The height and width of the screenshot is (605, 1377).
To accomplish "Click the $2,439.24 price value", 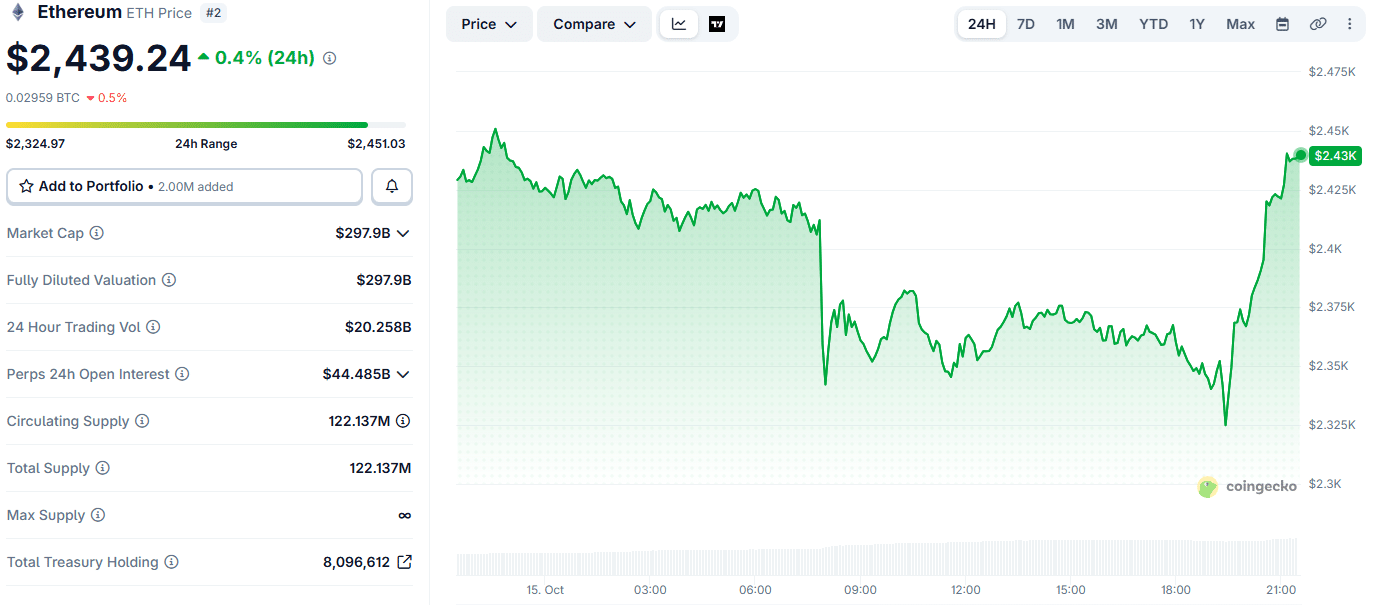I will (x=98, y=58).
